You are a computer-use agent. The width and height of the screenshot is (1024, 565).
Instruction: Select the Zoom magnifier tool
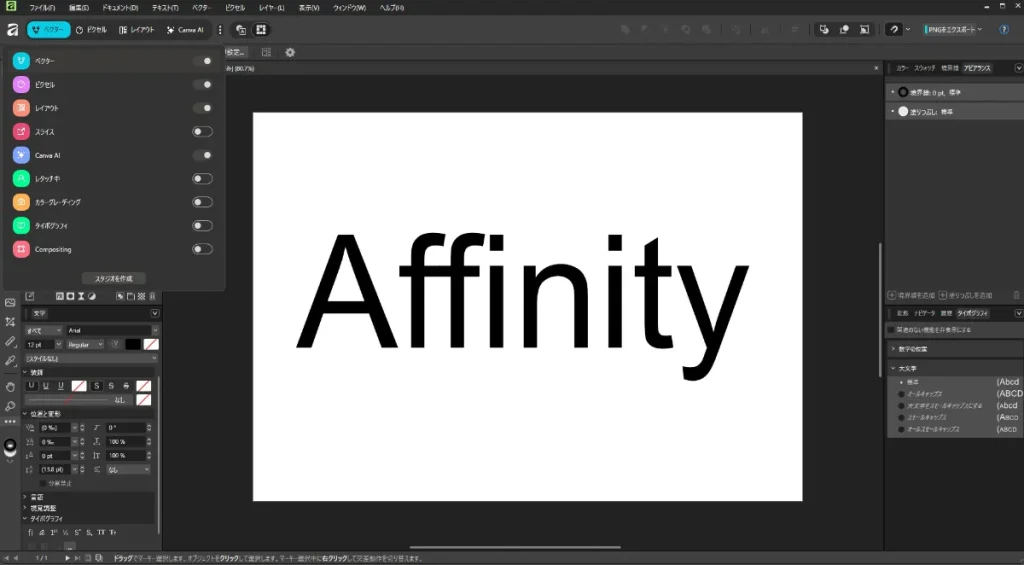coord(10,406)
